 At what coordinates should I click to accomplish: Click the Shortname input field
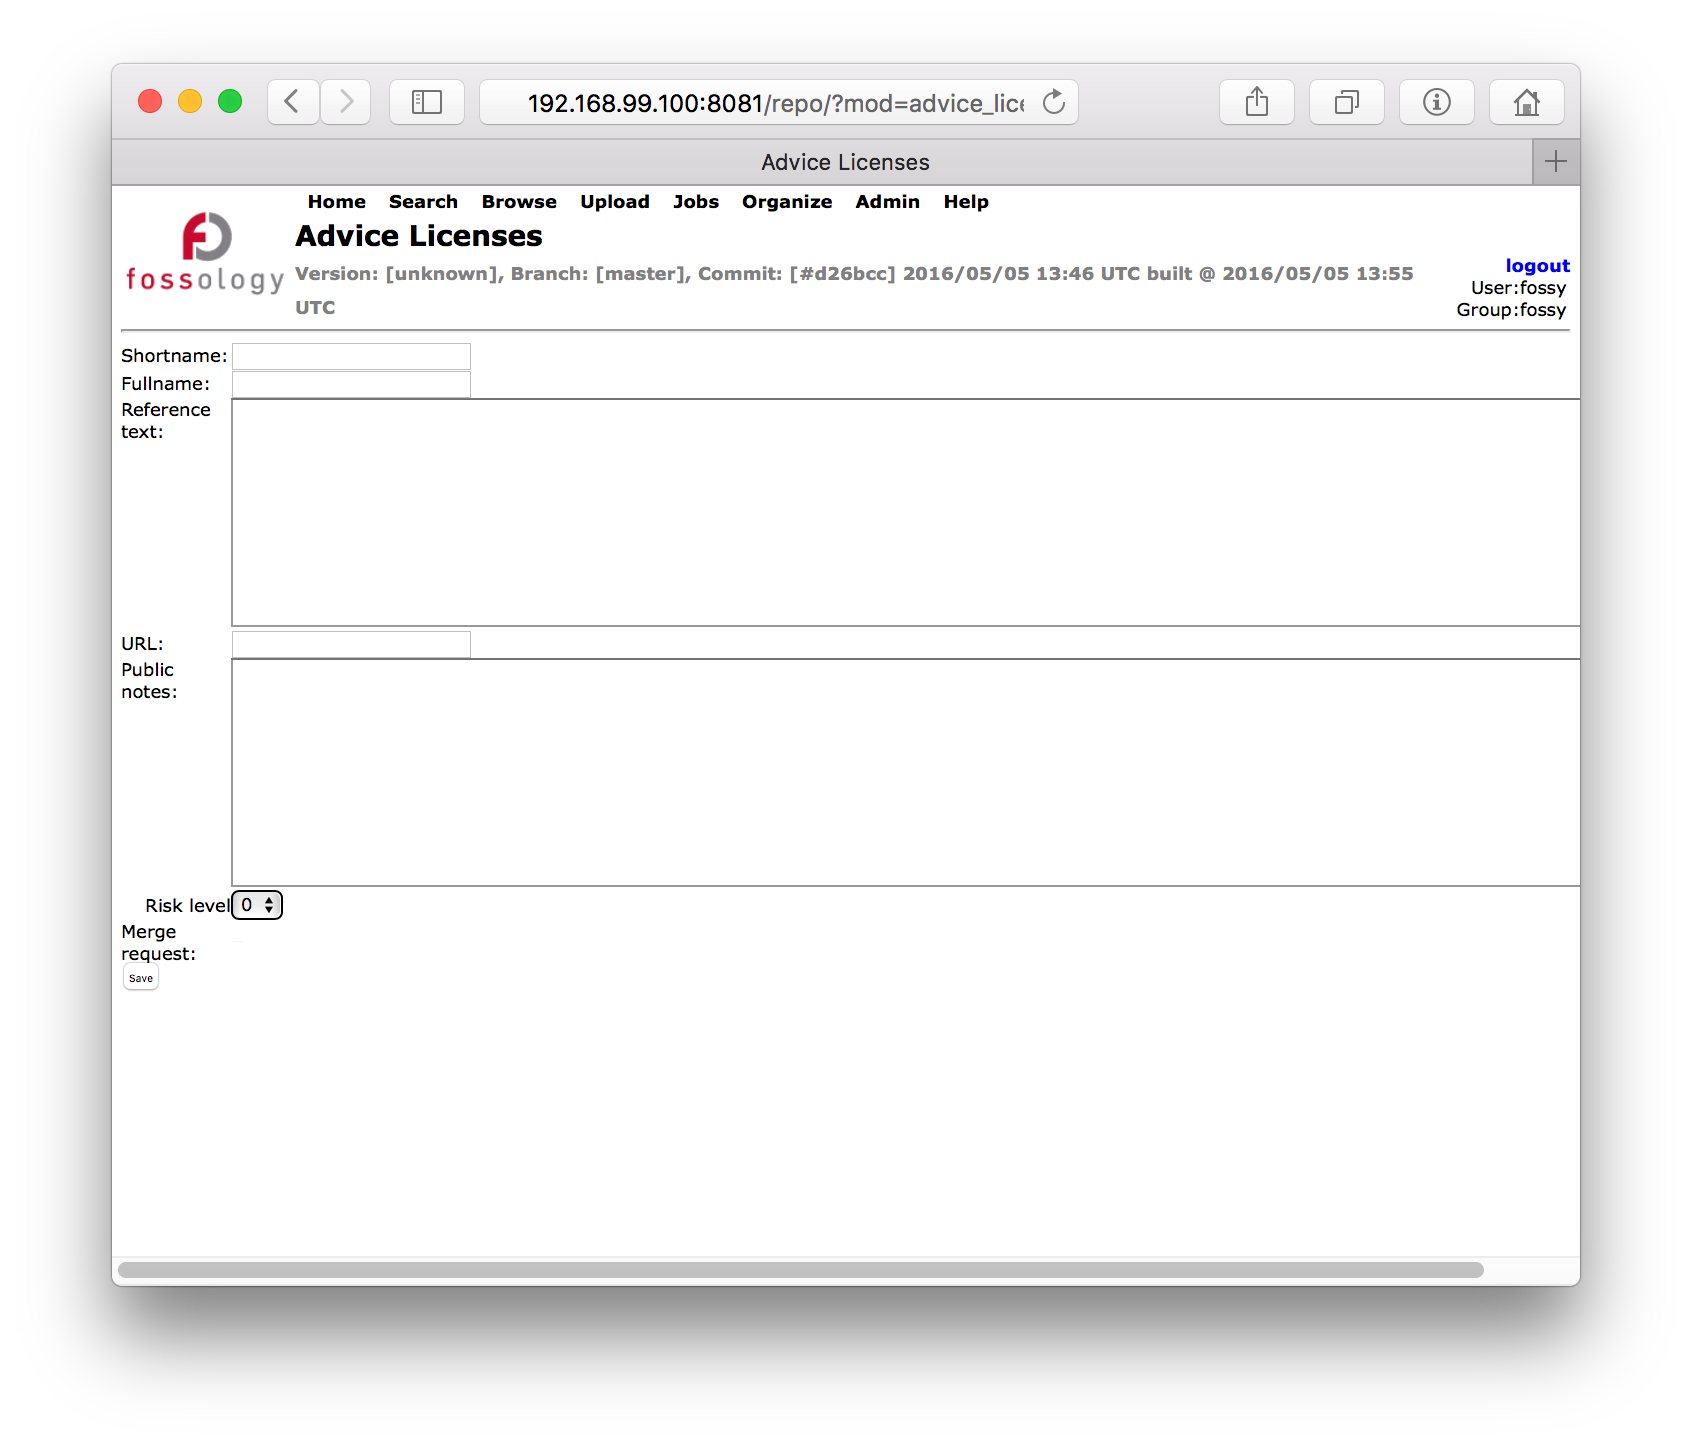[x=351, y=357]
